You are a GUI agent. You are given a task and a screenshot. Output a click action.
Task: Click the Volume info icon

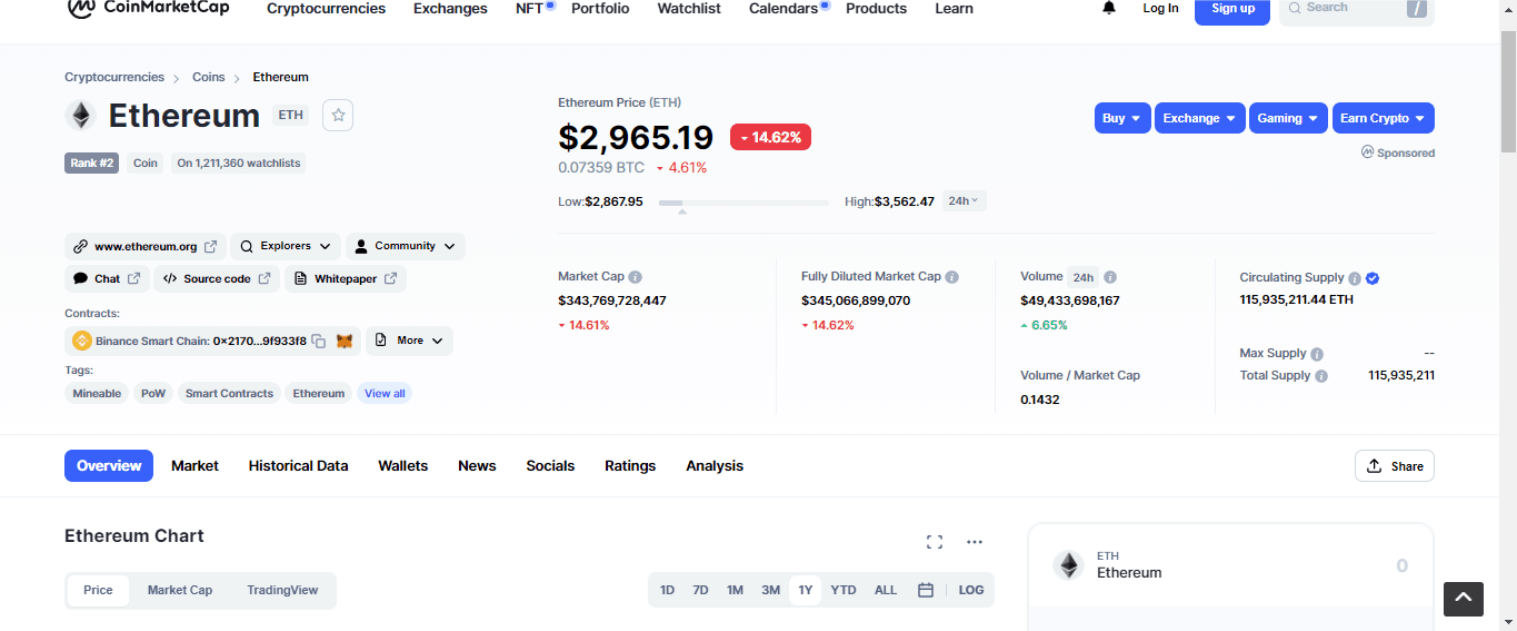(x=1110, y=277)
